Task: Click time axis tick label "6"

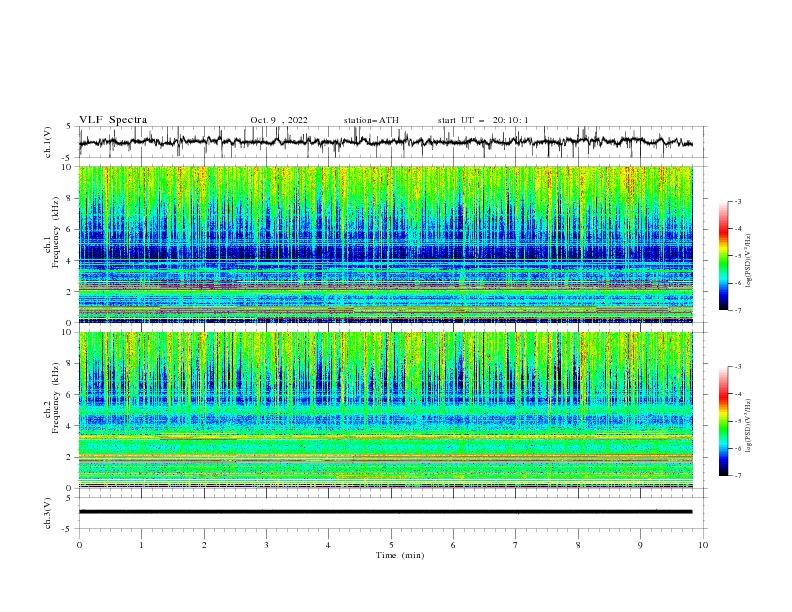Action: click(x=453, y=545)
